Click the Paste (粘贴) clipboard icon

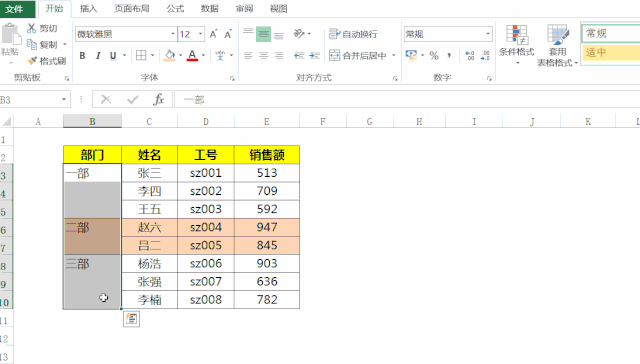[11, 34]
